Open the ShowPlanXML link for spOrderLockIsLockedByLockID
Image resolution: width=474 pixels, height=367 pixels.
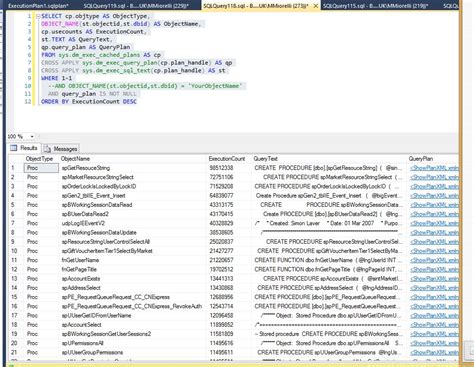(x=434, y=186)
